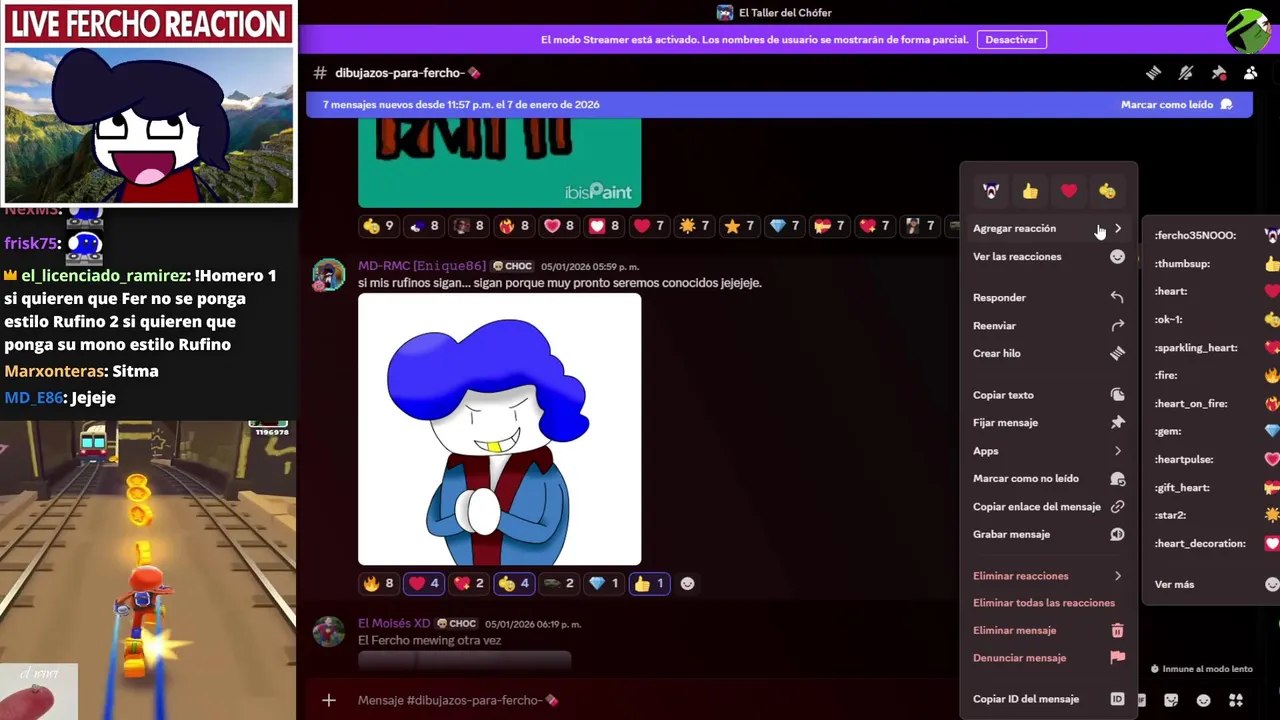The image size is (1280, 720).
Task: Toggle gem 7 reaction on ibisPaint message
Action: [784, 226]
